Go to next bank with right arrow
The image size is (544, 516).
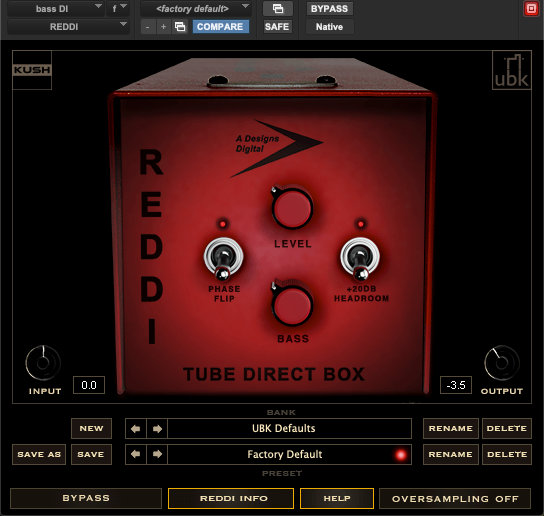pyautogui.click(x=157, y=429)
